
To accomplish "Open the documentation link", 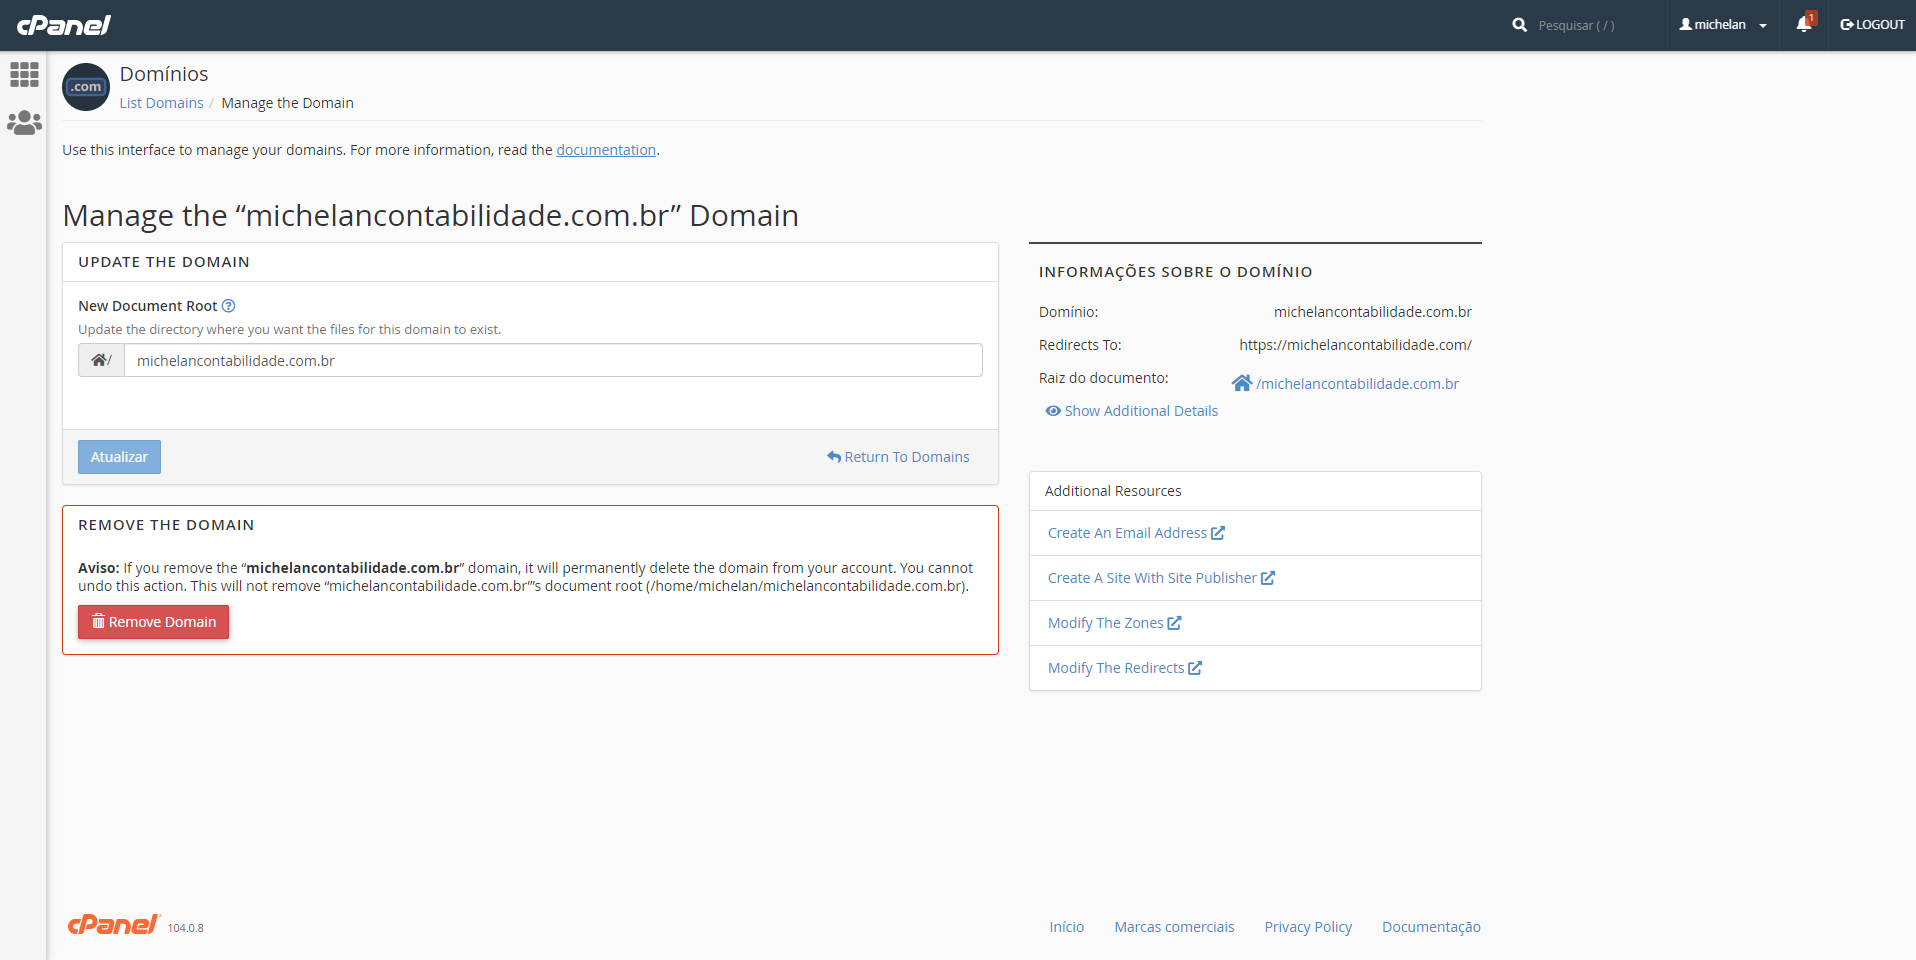I will click(x=606, y=150).
